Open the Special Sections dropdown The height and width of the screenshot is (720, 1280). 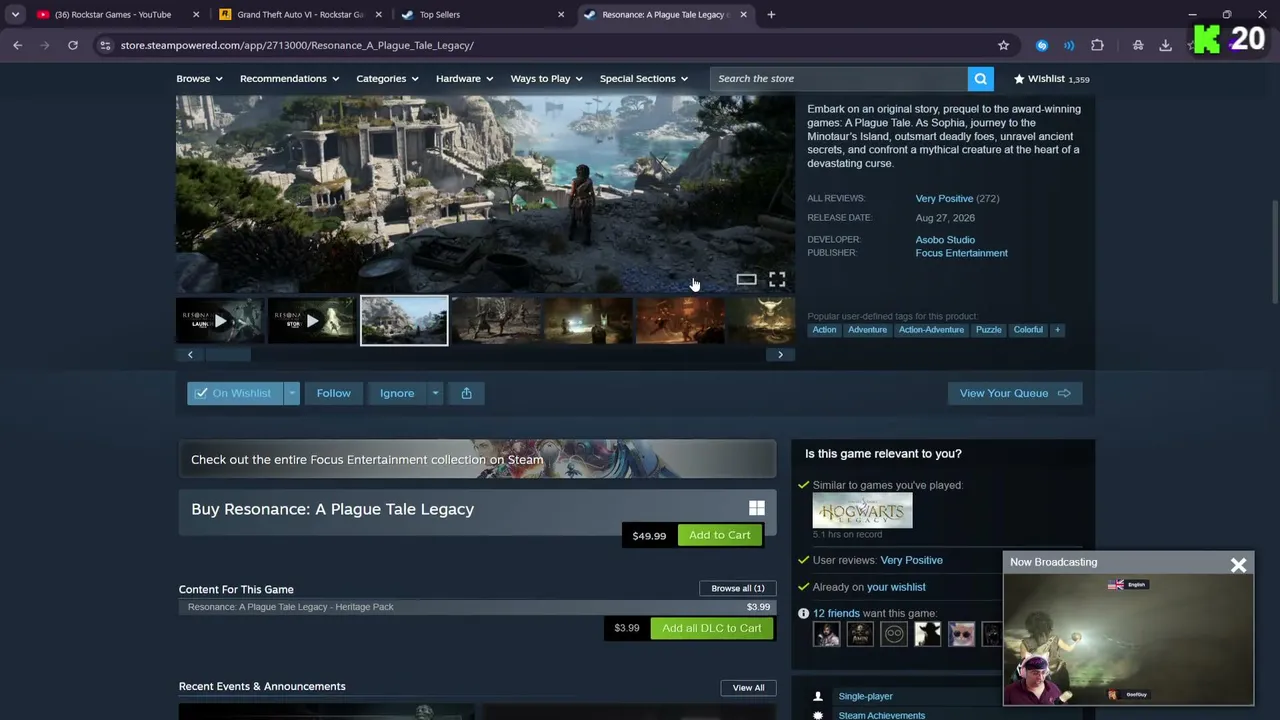[644, 79]
